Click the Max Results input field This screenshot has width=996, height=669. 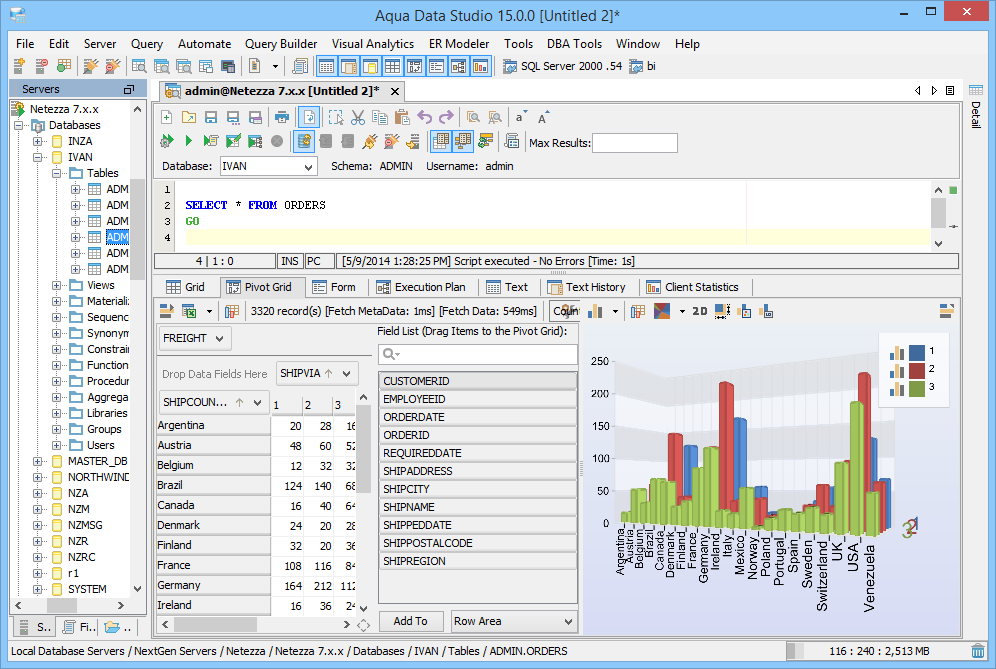(x=635, y=143)
